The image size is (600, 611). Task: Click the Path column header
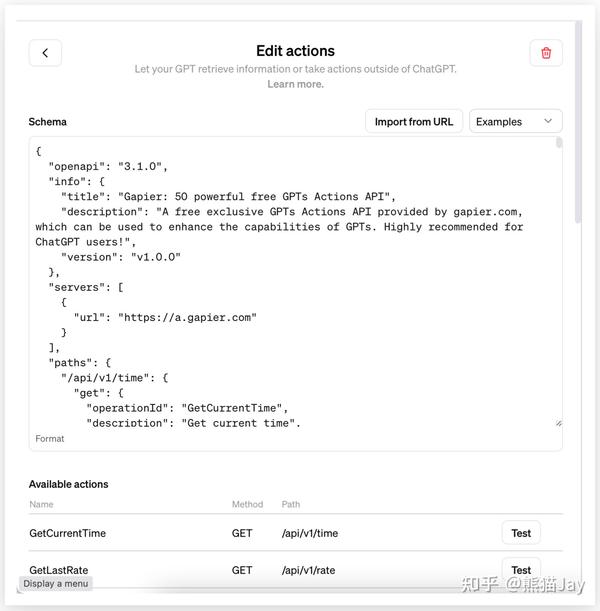[291, 505]
